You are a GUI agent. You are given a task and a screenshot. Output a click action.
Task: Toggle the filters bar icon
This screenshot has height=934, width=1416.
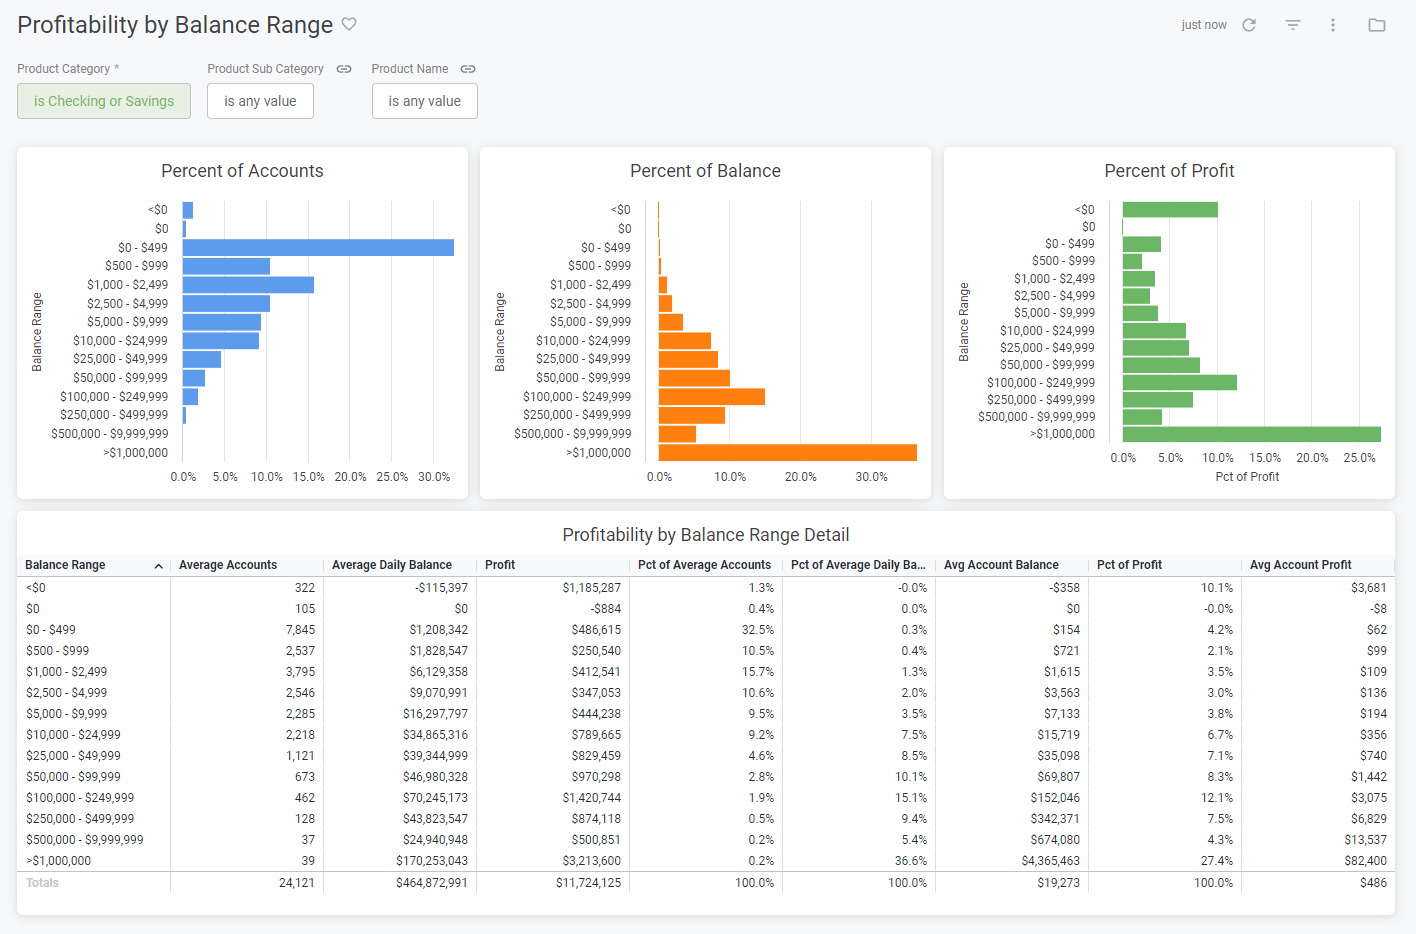pos(1293,25)
